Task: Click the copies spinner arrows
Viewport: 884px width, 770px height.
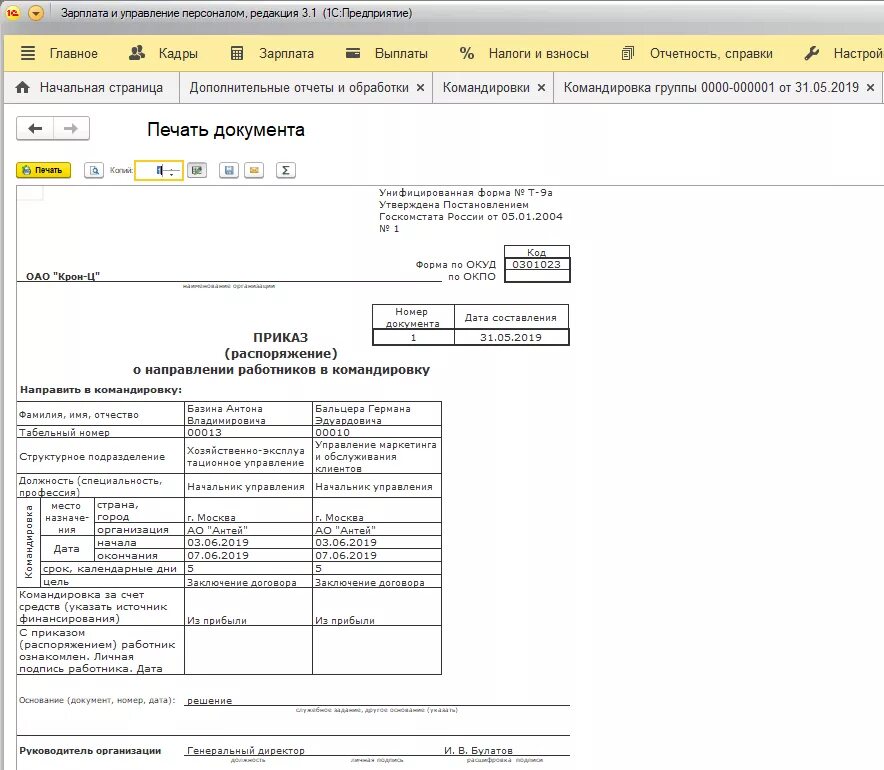Action: (172, 170)
